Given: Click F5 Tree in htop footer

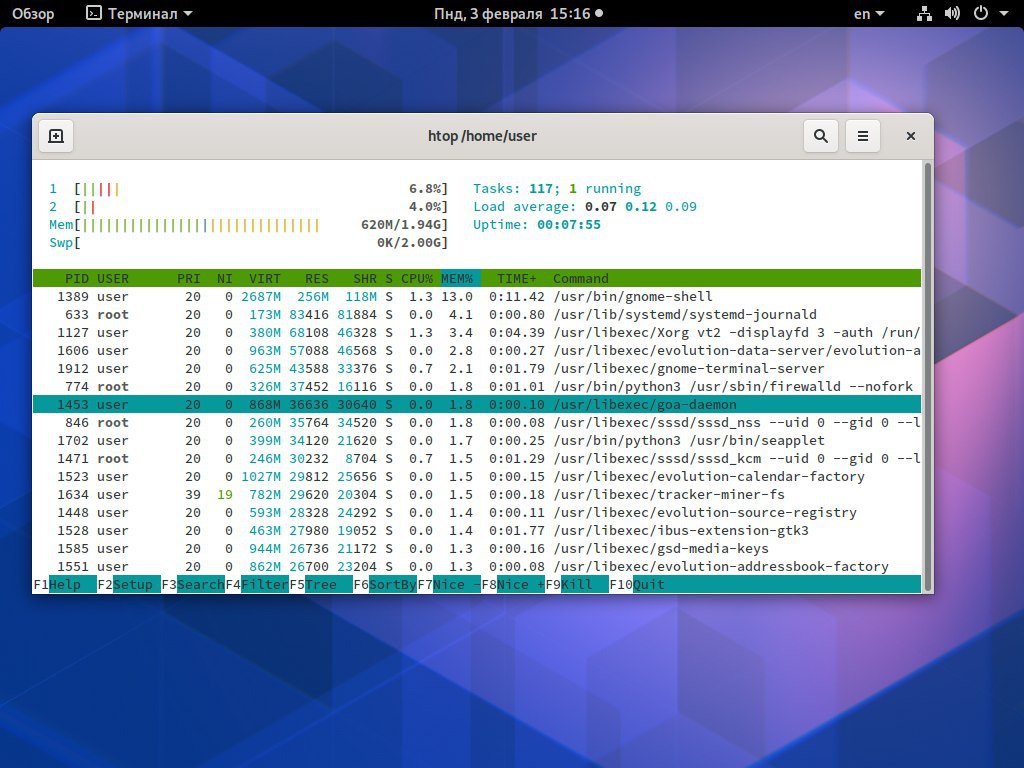Looking at the screenshot, I should click(x=321, y=584).
